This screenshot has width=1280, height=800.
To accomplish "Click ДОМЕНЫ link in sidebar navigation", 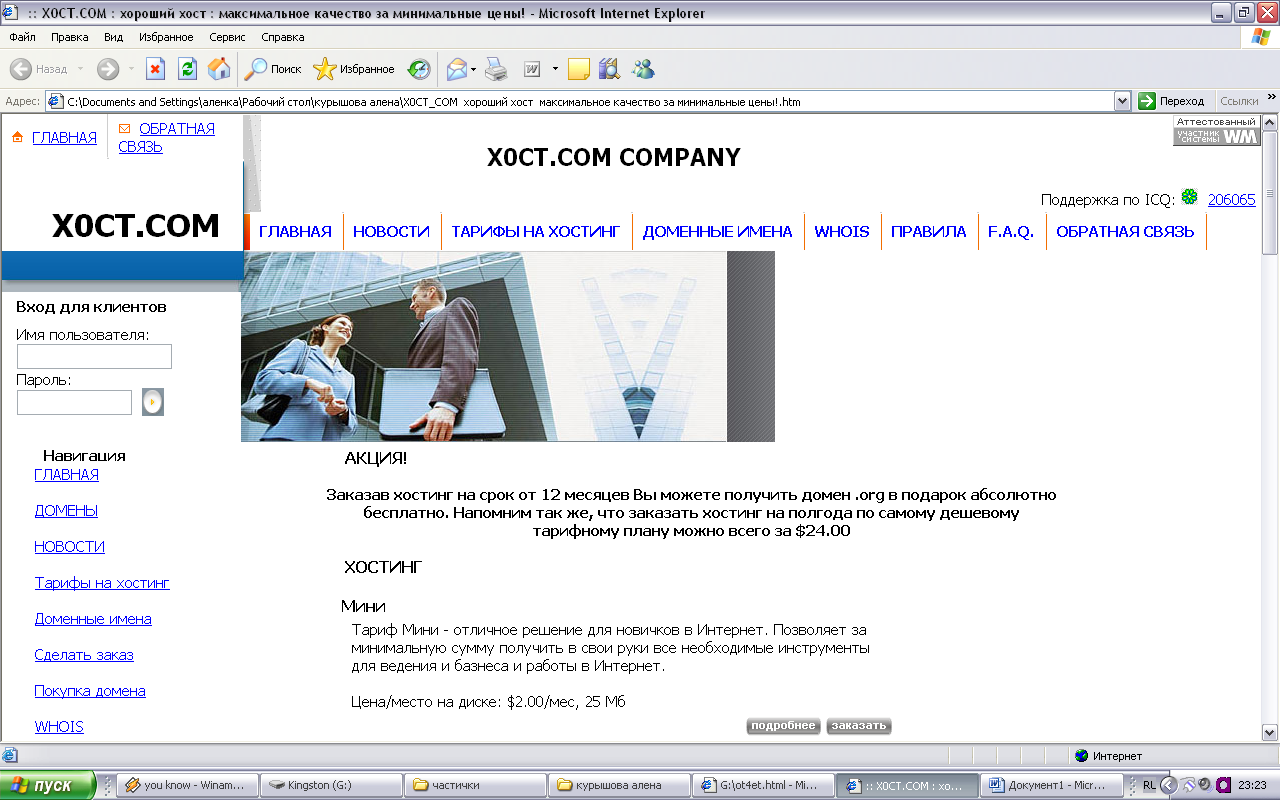I will [66, 511].
